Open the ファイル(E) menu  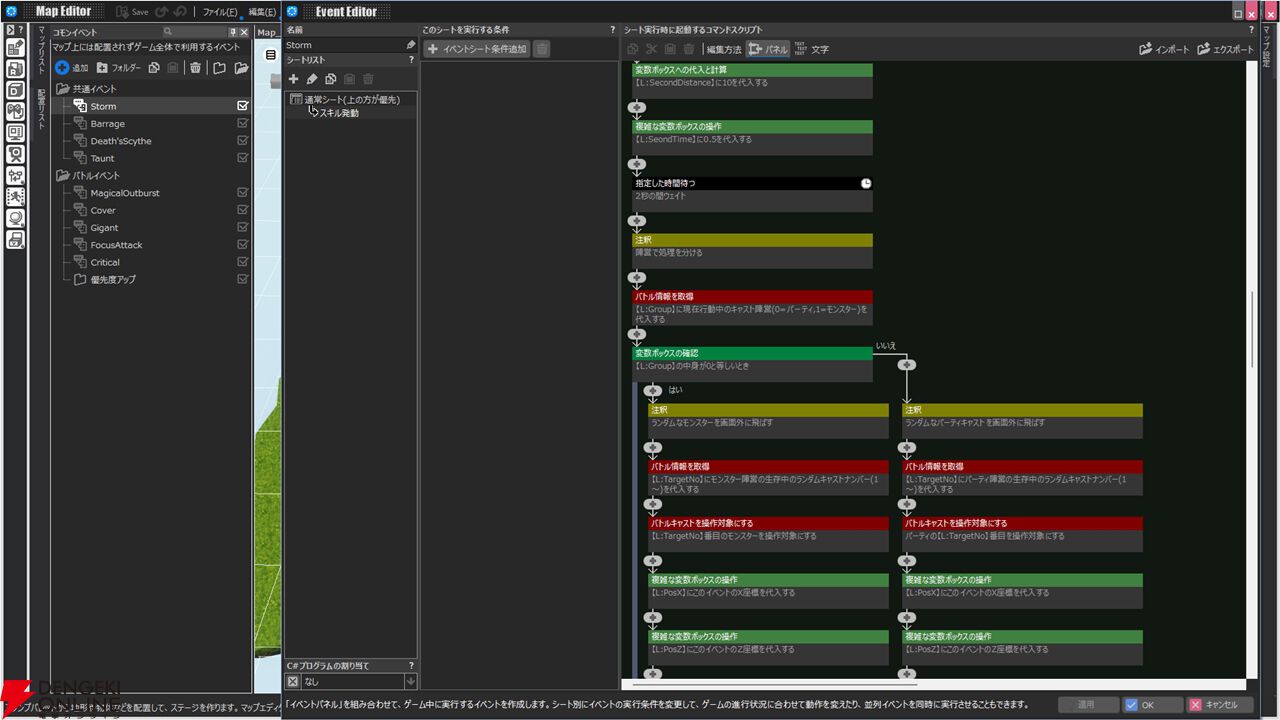tap(219, 12)
